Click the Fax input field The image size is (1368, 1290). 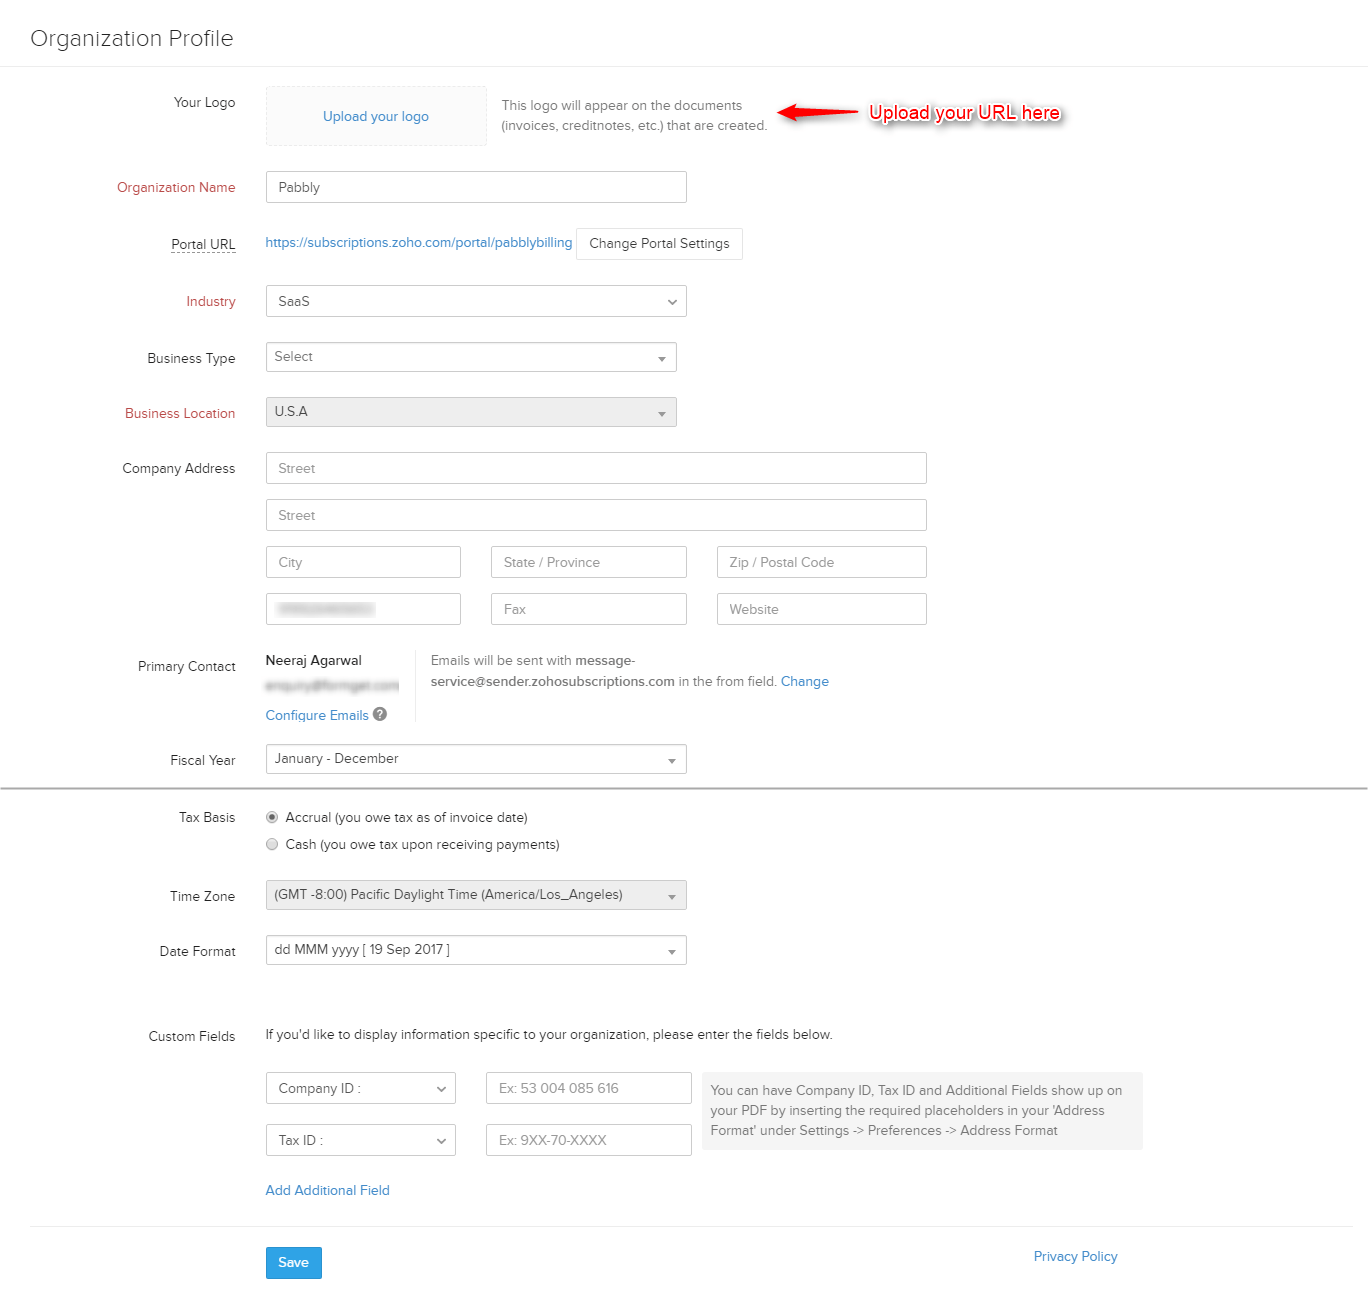pyautogui.click(x=589, y=609)
